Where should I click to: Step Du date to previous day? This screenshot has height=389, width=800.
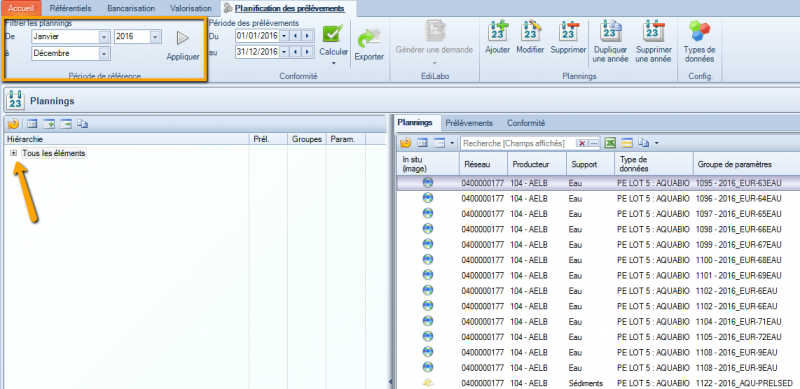click(295, 36)
